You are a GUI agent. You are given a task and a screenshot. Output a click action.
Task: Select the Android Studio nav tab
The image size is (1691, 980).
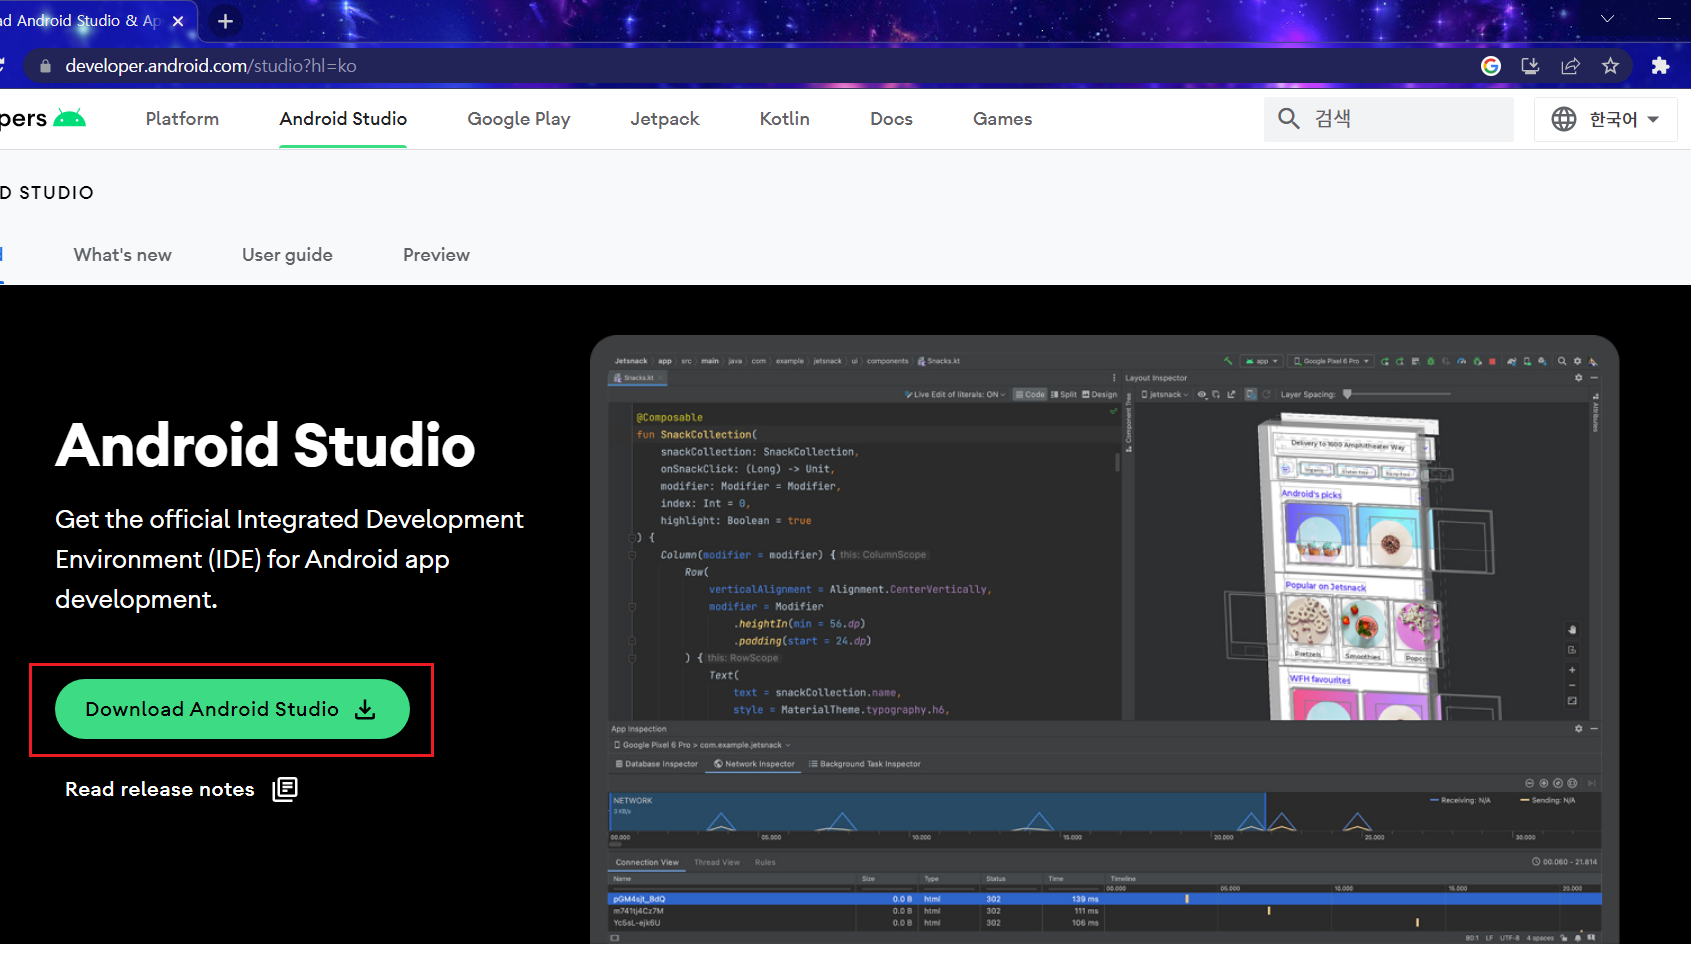pos(343,119)
